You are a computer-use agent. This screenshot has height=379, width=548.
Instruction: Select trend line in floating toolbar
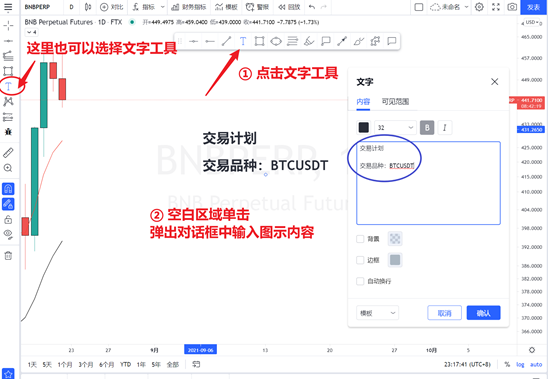[x=226, y=41]
